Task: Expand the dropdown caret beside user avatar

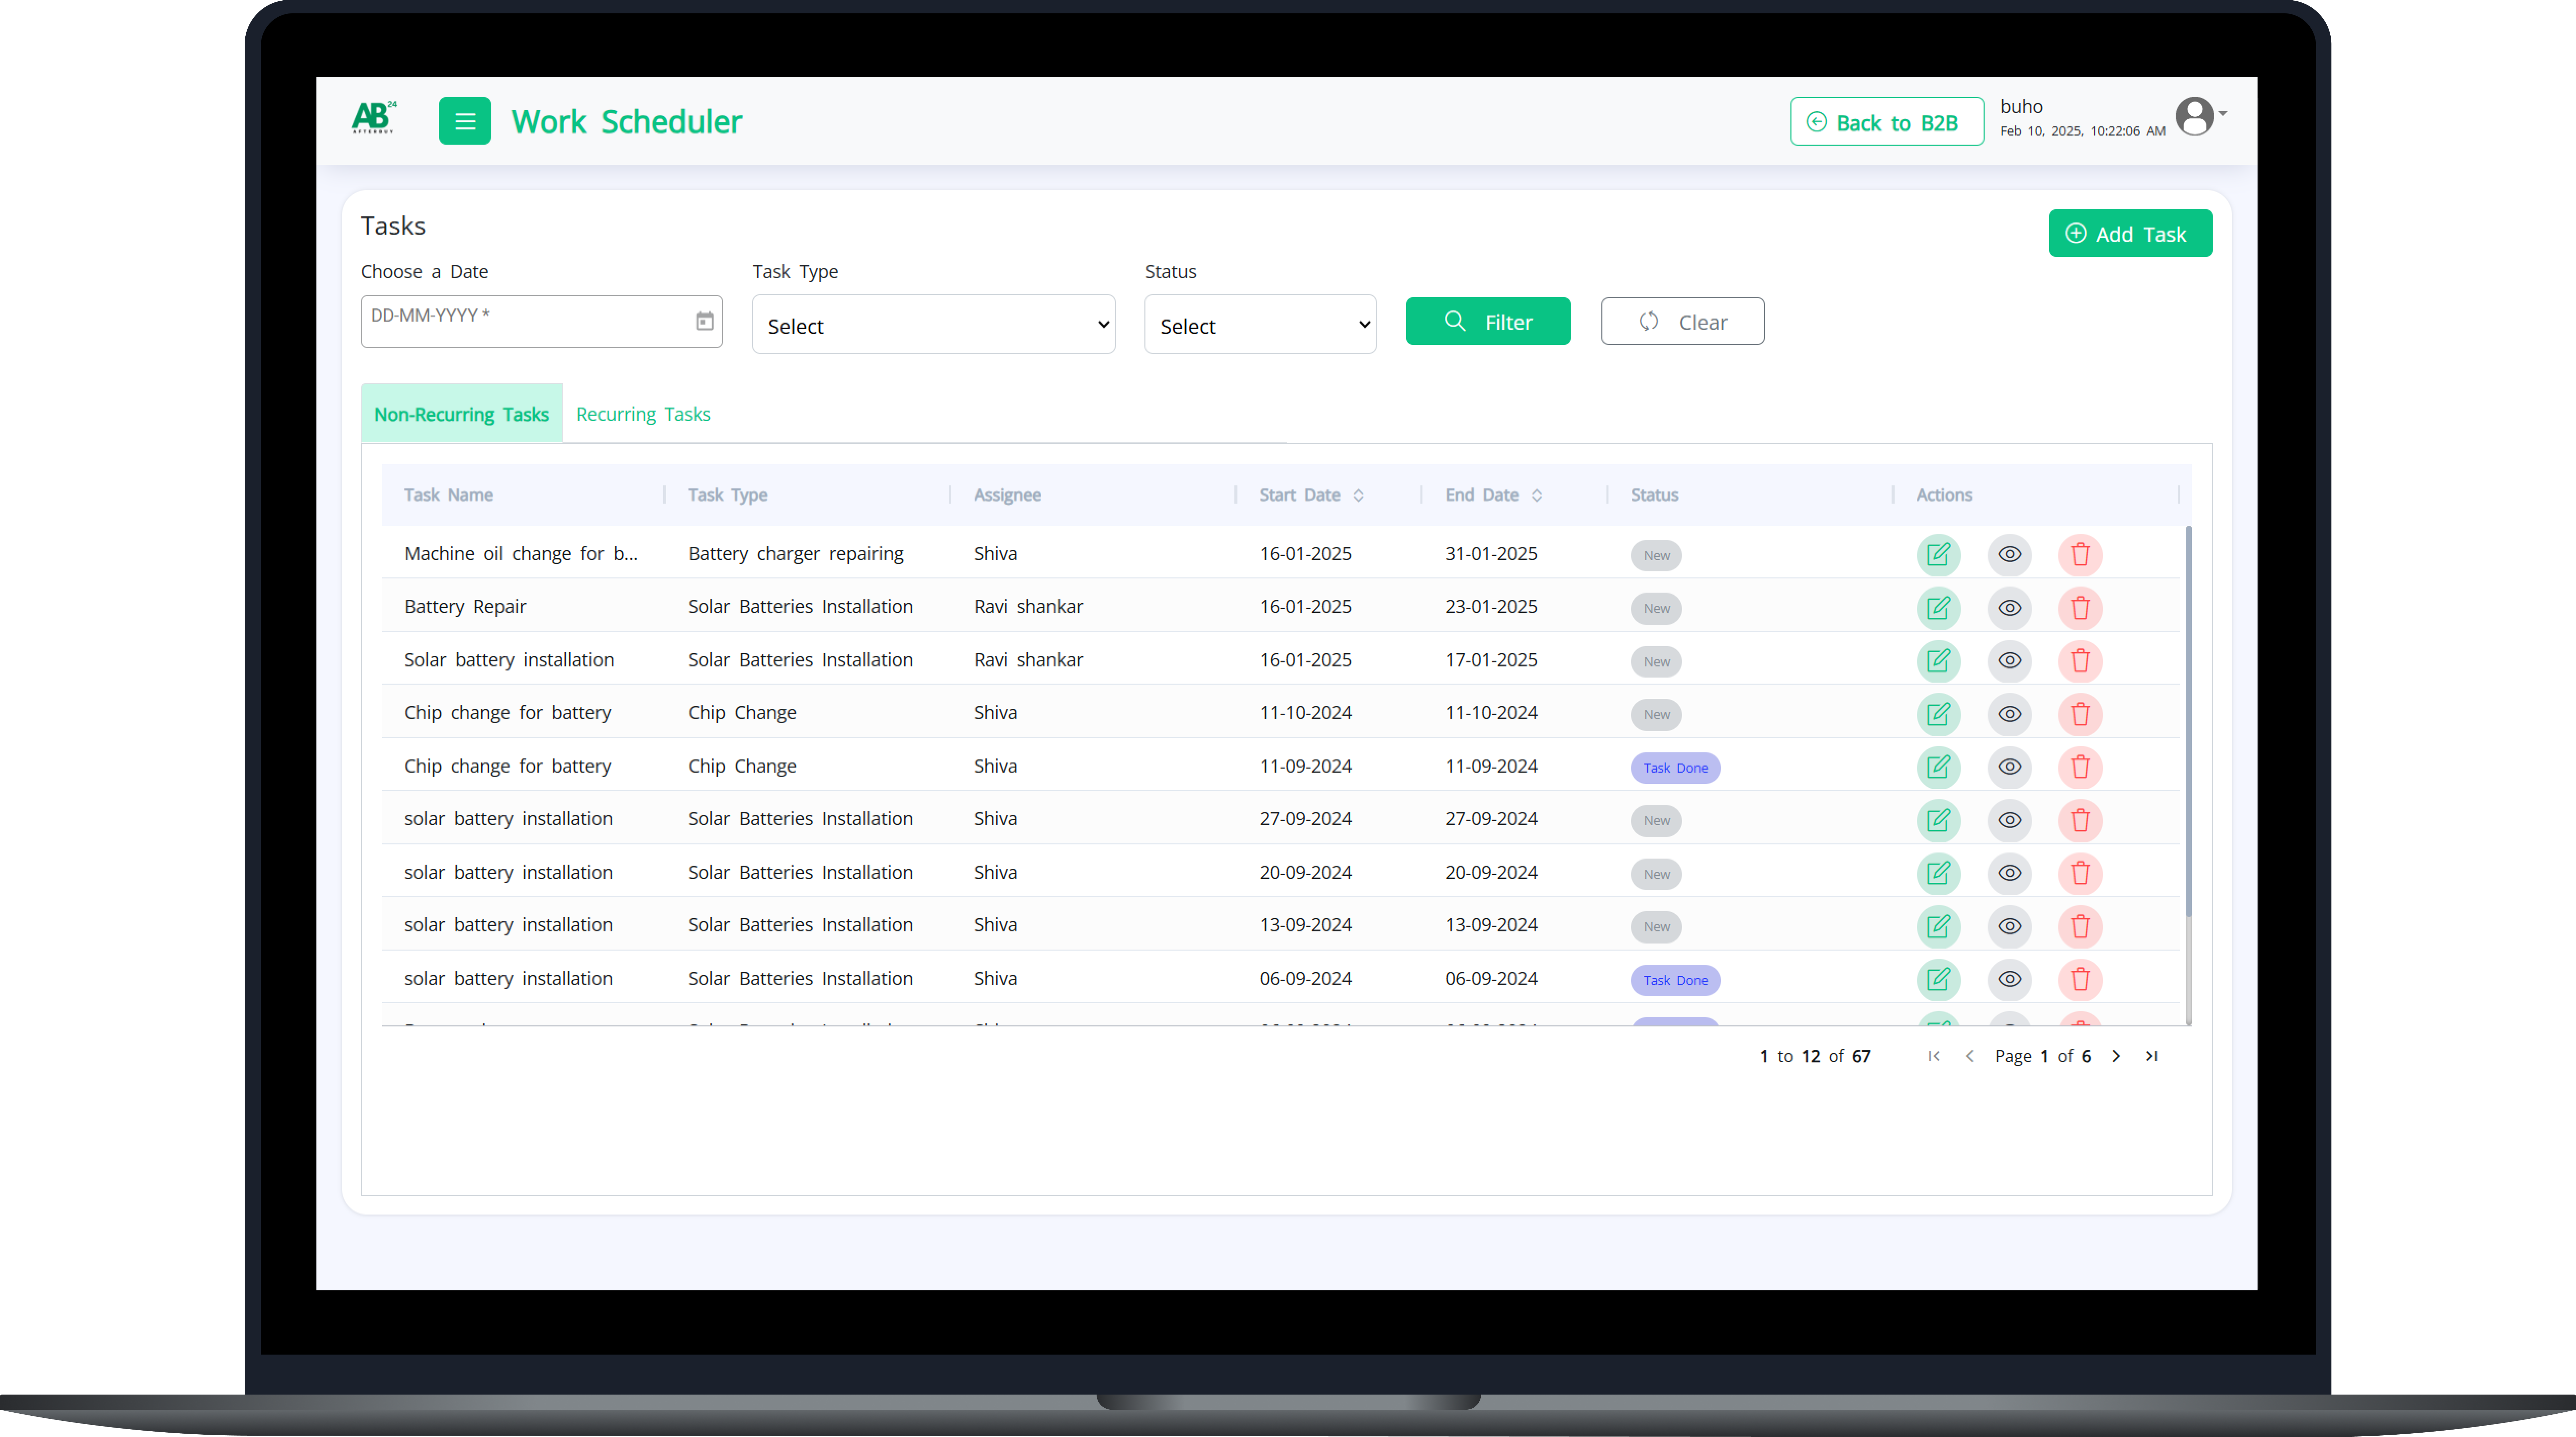Action: (2223, 114)
